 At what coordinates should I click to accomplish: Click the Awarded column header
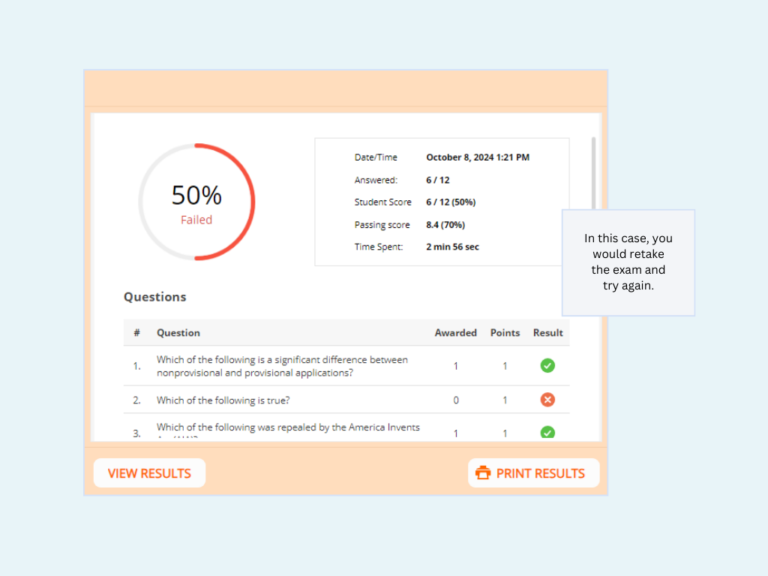click(x=455, y=333)
